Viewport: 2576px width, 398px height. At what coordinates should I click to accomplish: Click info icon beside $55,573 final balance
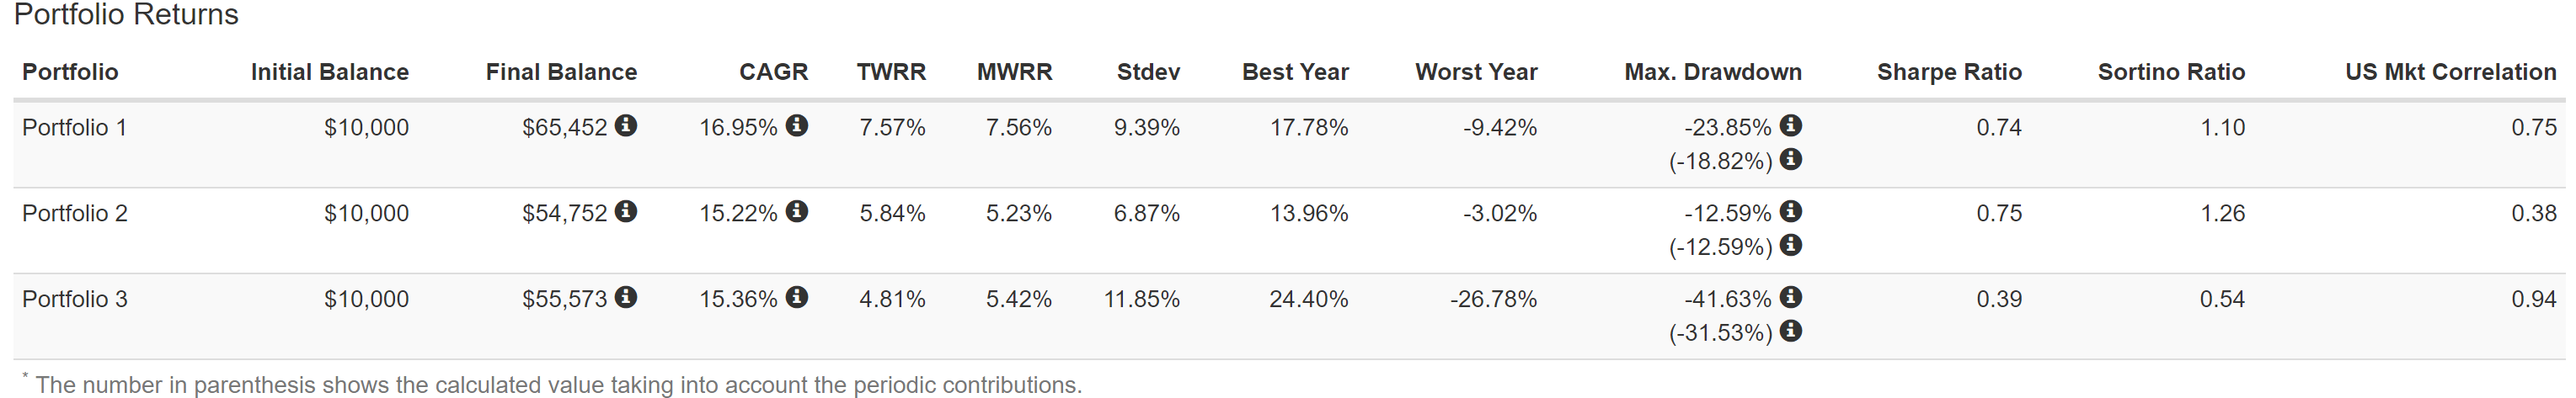pos(626,297)
